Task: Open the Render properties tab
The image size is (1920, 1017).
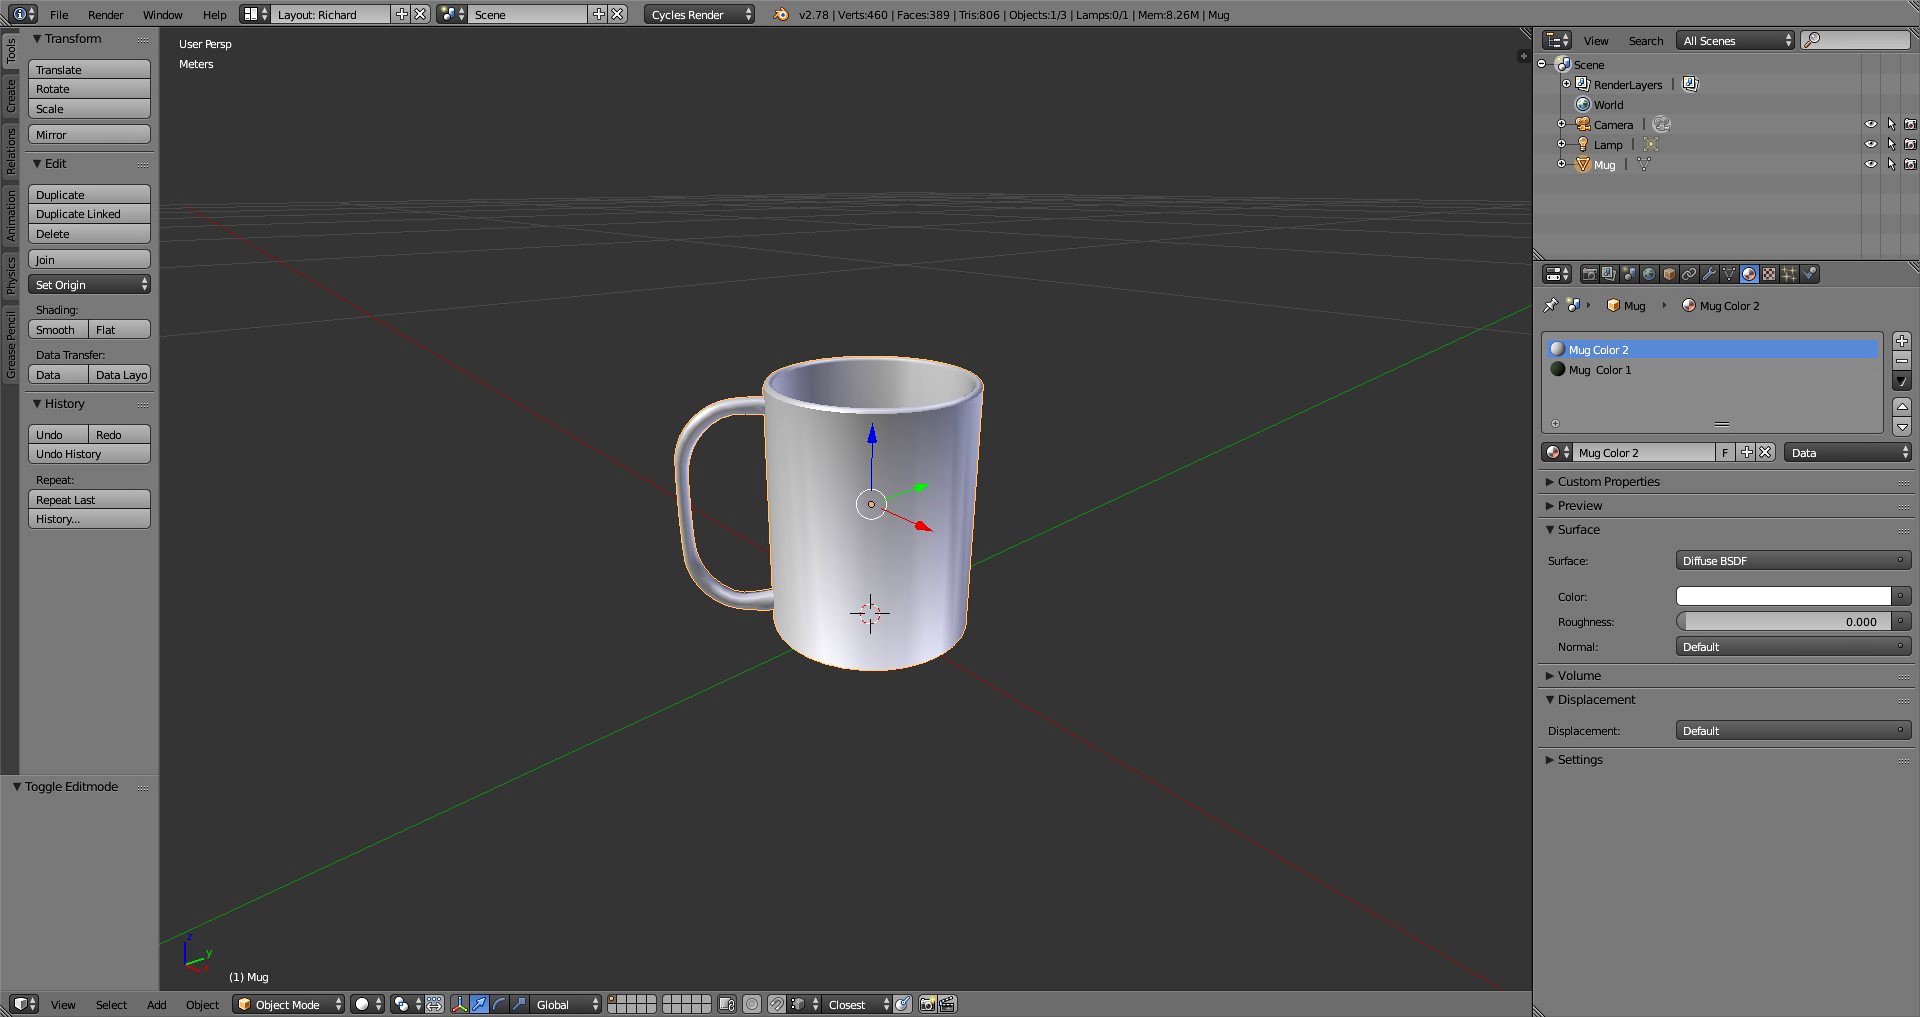Action: tap(1590, 274)
